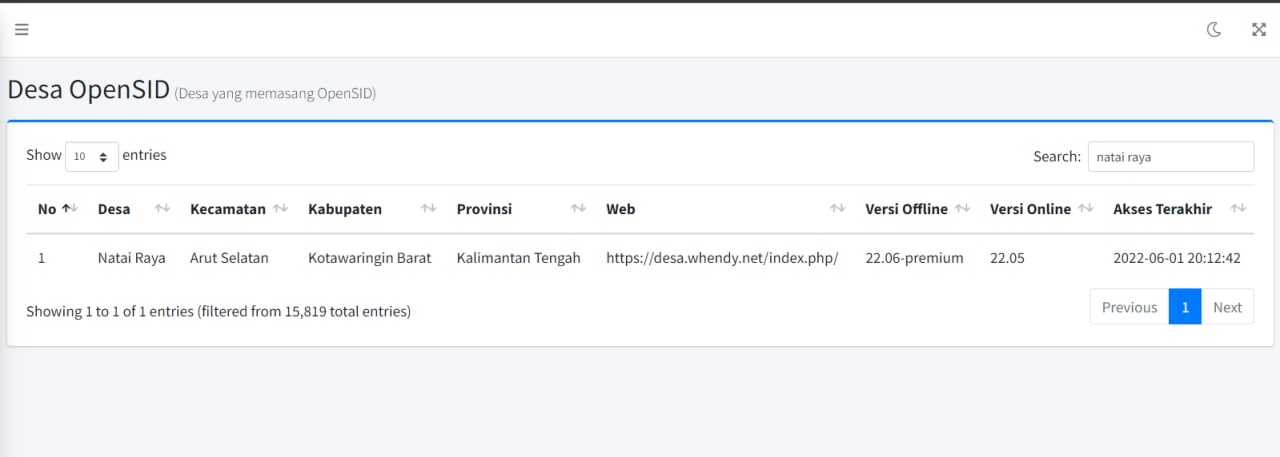
Task: Open the hamburger sidebar menu
Action: tap(21, 30)
